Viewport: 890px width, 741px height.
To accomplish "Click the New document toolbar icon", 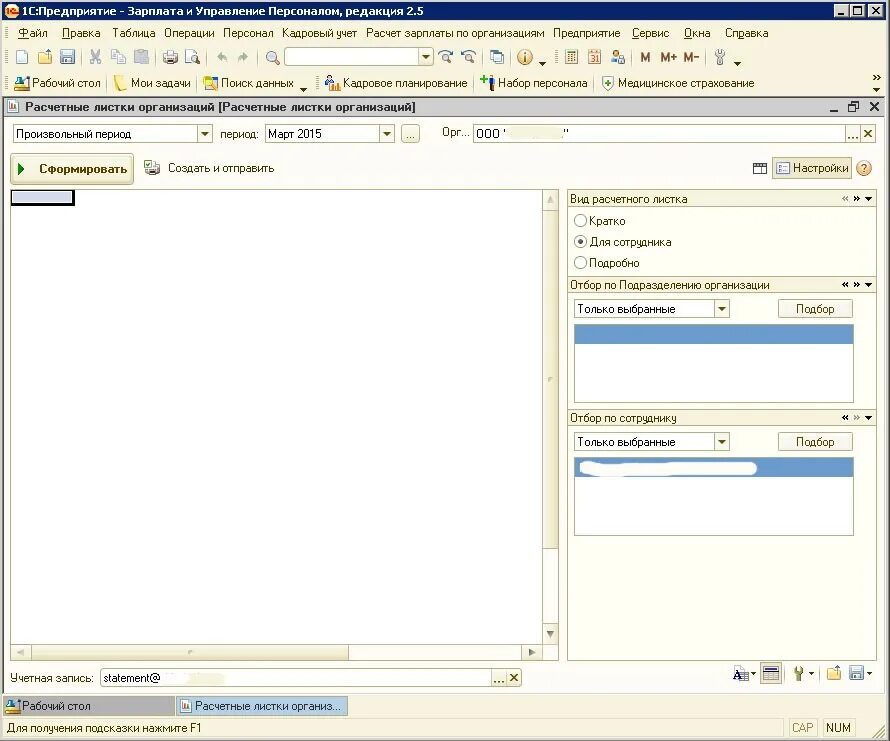I will 22,57.
